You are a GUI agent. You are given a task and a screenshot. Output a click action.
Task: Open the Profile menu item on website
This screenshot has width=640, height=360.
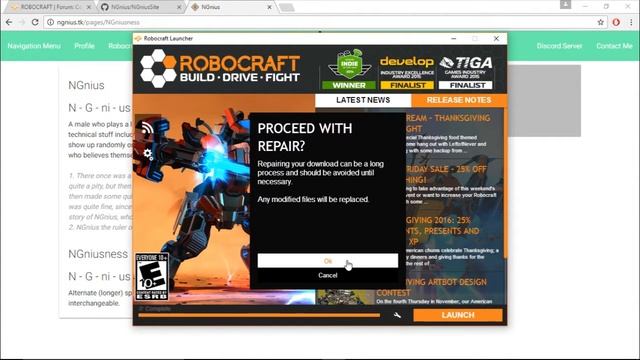[84, 46]
